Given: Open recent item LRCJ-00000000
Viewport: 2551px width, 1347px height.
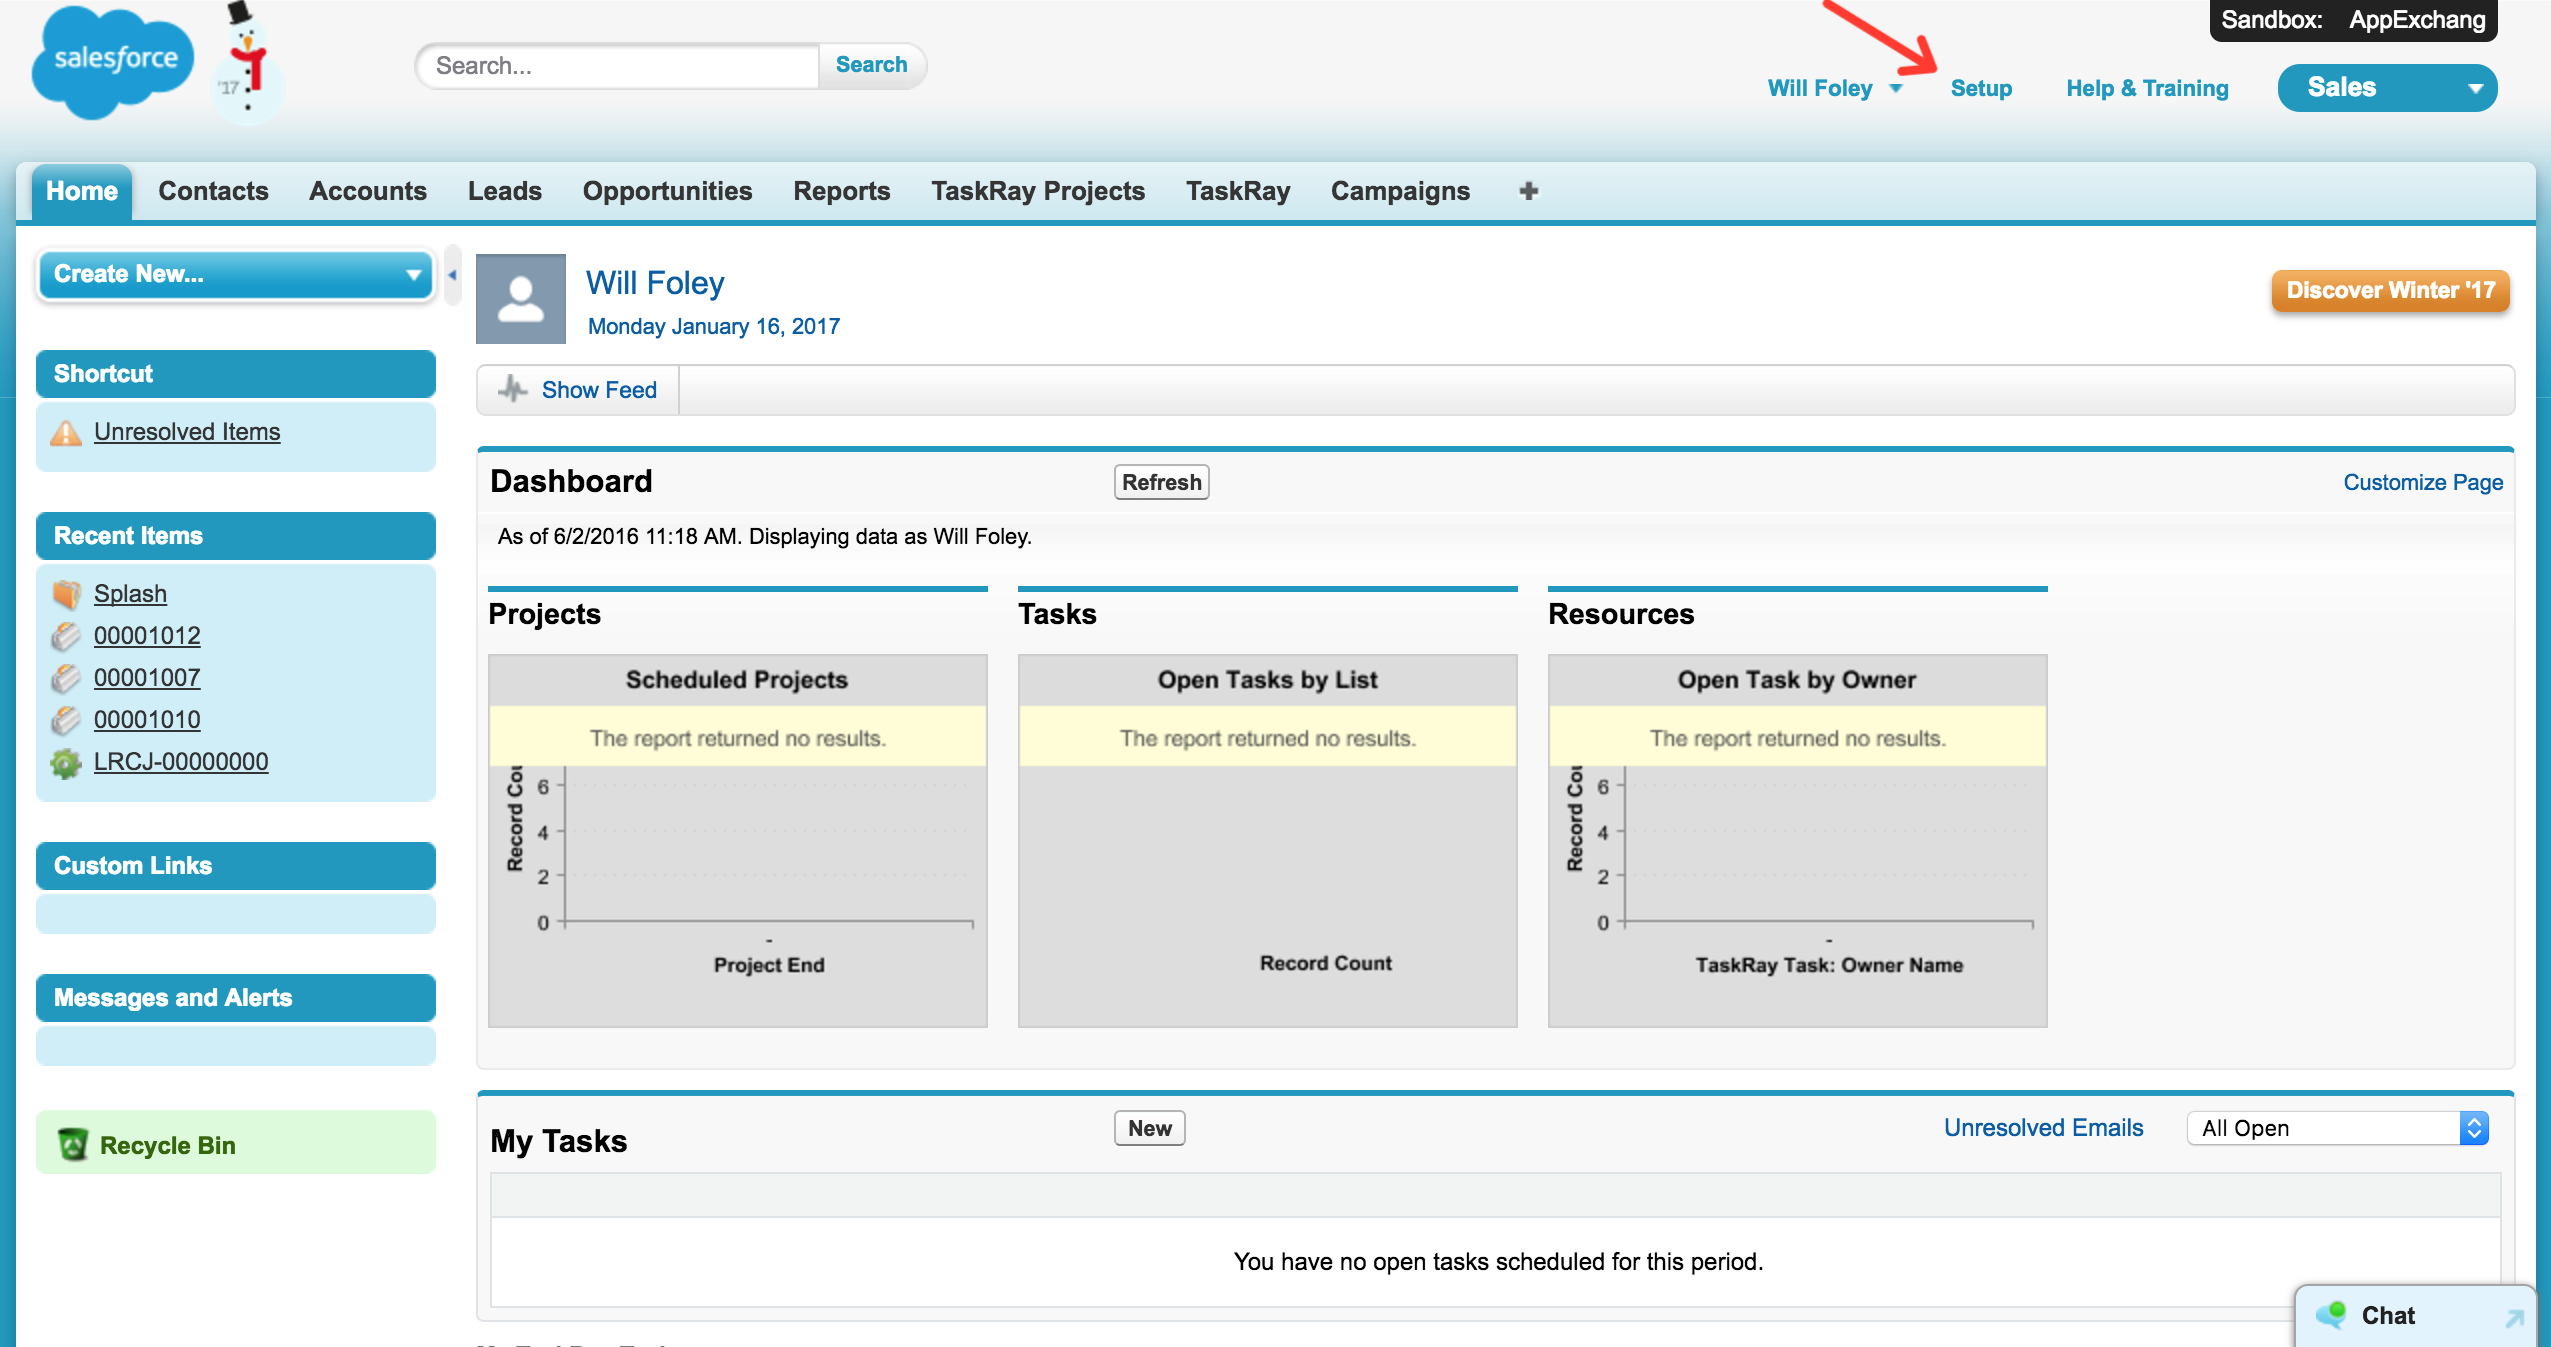Looking at the screenshot, I should coord(181,762).
